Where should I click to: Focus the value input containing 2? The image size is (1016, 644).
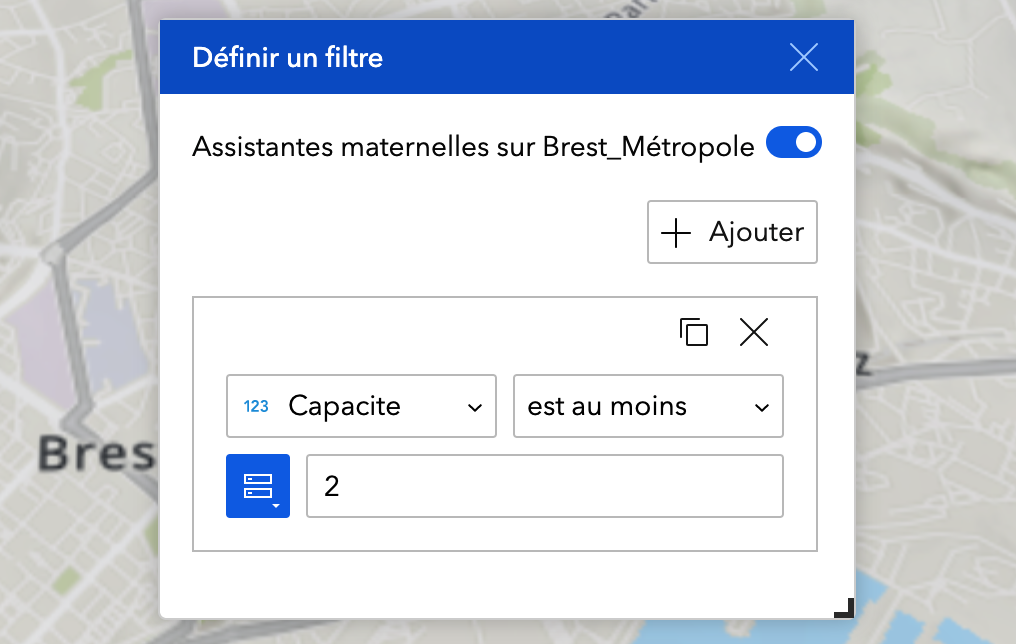pyautogui.click(x=545, y=486)
